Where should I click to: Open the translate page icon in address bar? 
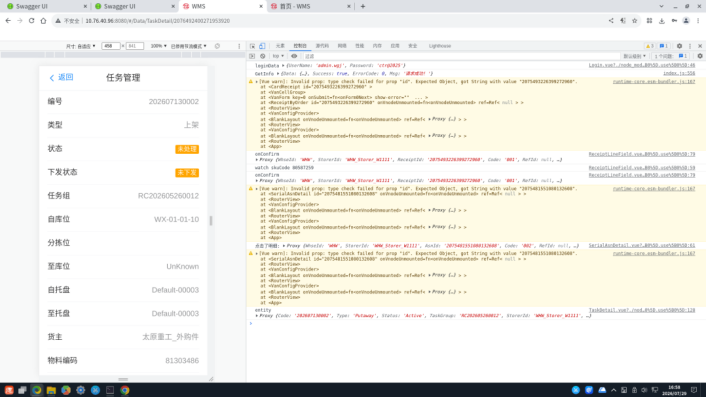pos(623,21)
